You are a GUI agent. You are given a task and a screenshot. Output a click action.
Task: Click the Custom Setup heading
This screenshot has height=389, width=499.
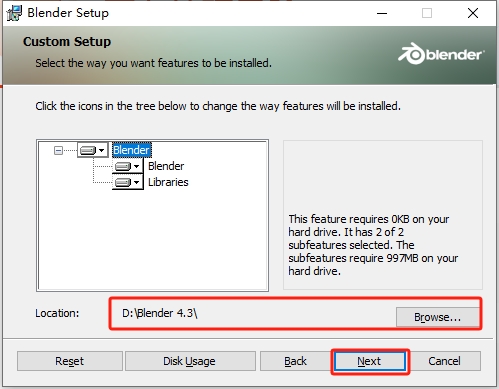(67, 42)
